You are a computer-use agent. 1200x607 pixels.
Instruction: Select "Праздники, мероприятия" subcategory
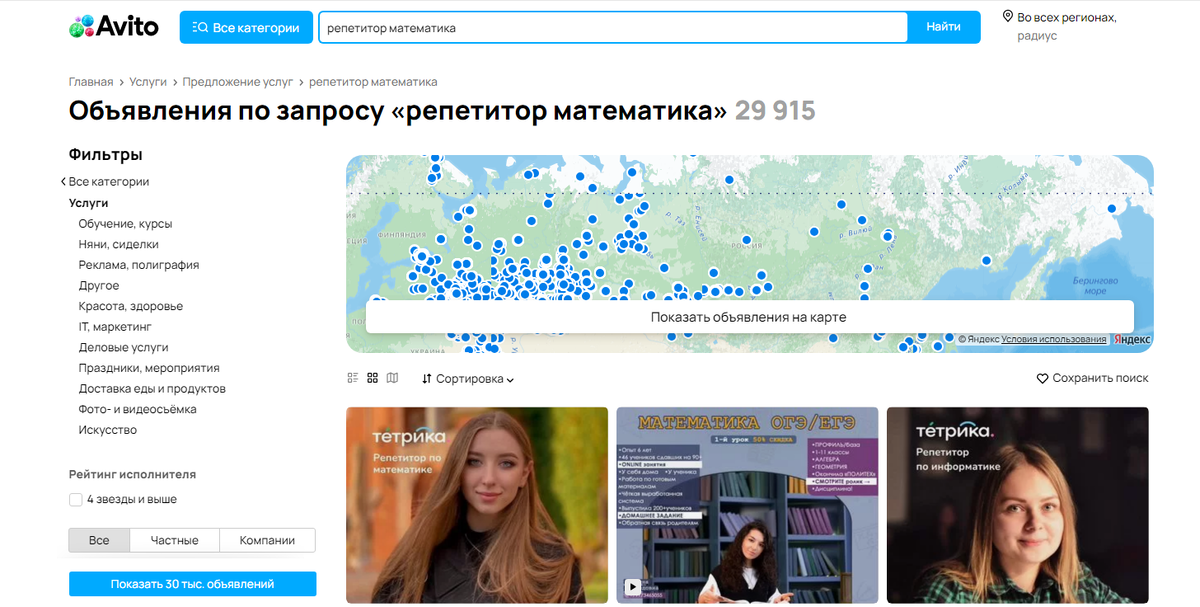coord(149,368)
